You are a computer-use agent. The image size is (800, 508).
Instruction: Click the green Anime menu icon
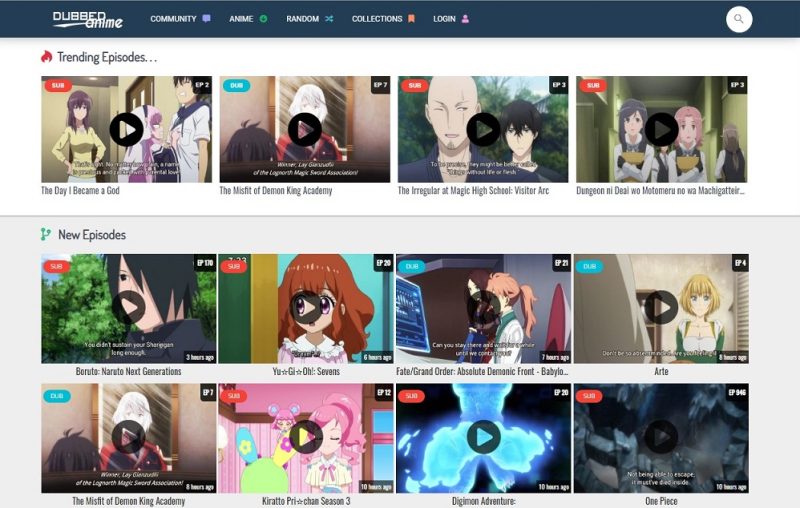click(x=263, y=19)
